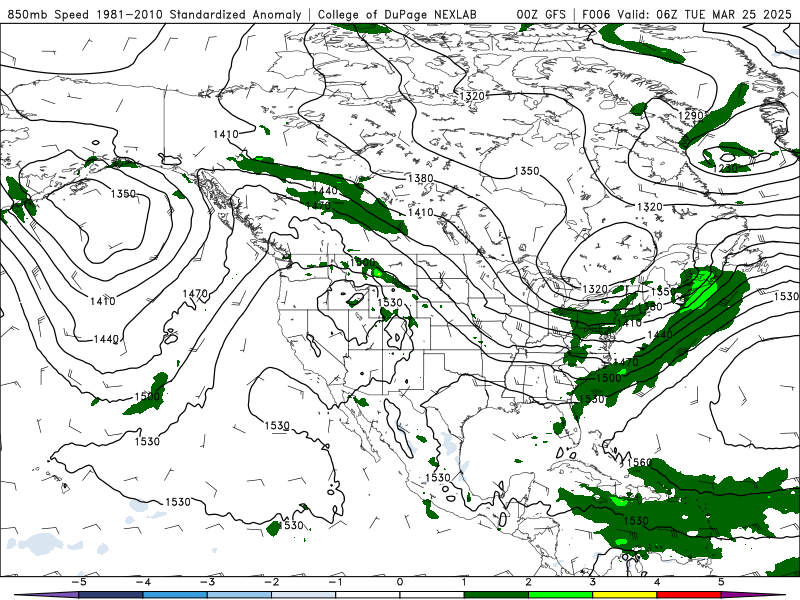Click the colorbar tick label -2
800x600 pixels.
coord(271,582)
